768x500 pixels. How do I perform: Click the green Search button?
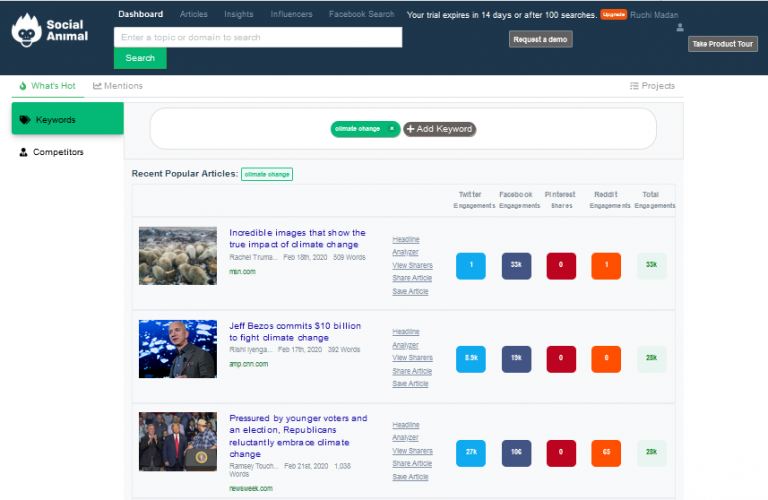pos(140,58)
